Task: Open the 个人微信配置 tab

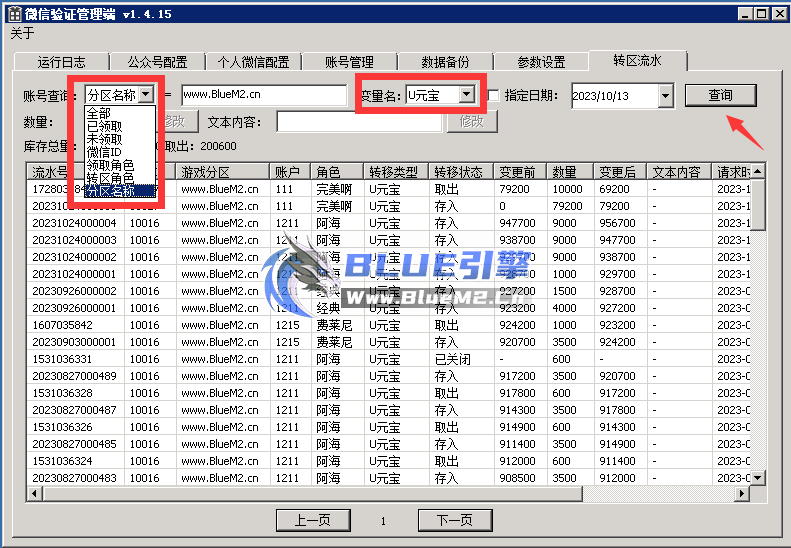Action: [x=253, y=62]
